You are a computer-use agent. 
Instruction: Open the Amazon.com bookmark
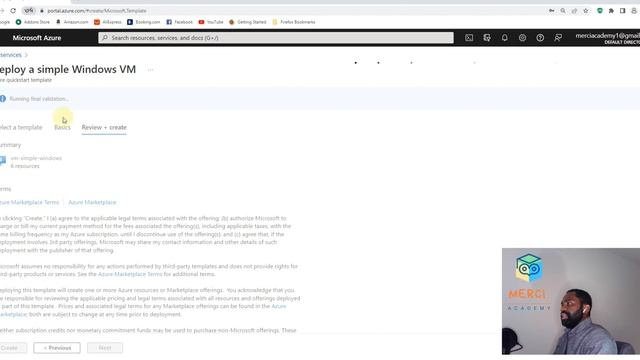point(72,22)
